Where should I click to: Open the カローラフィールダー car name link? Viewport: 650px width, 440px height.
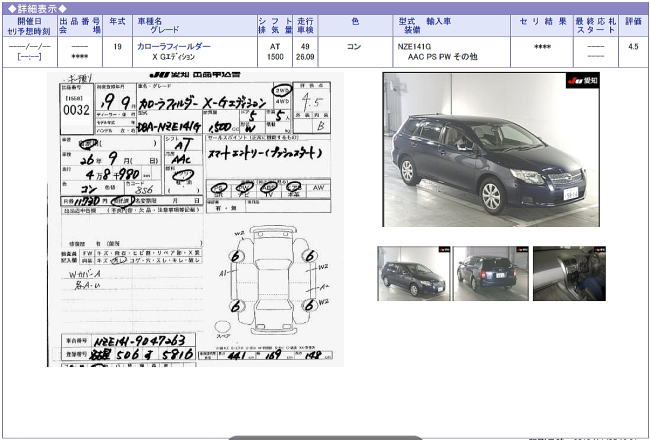(x=174, y=46)
